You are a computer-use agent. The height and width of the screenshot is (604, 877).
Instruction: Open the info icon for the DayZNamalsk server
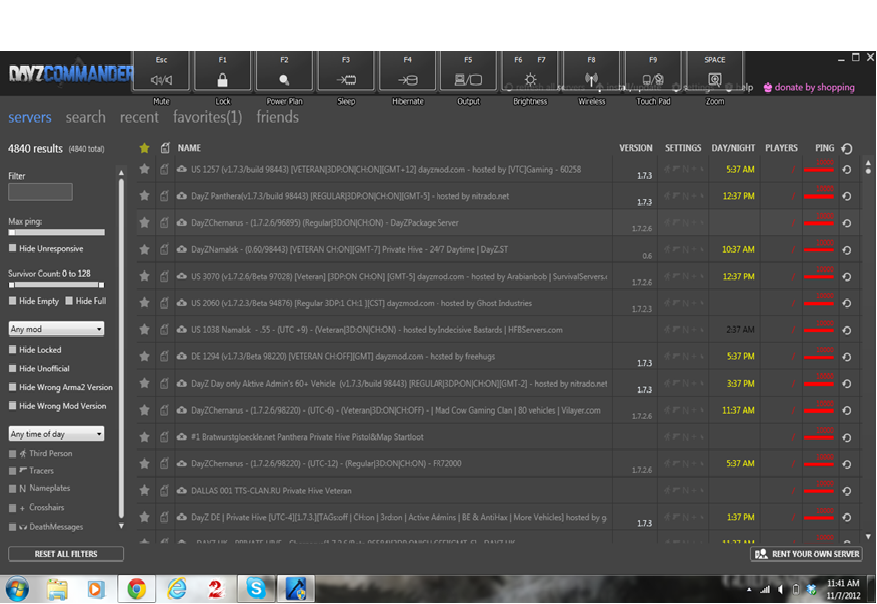tap(164, 250)
